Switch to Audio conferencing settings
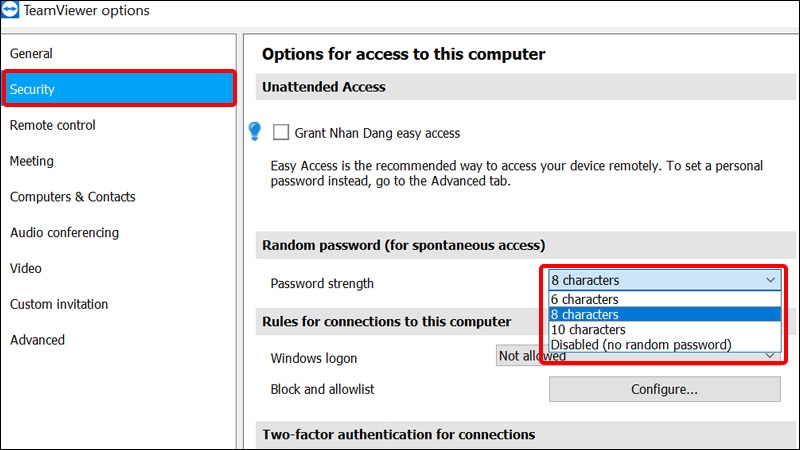 (x=64, y=233)
